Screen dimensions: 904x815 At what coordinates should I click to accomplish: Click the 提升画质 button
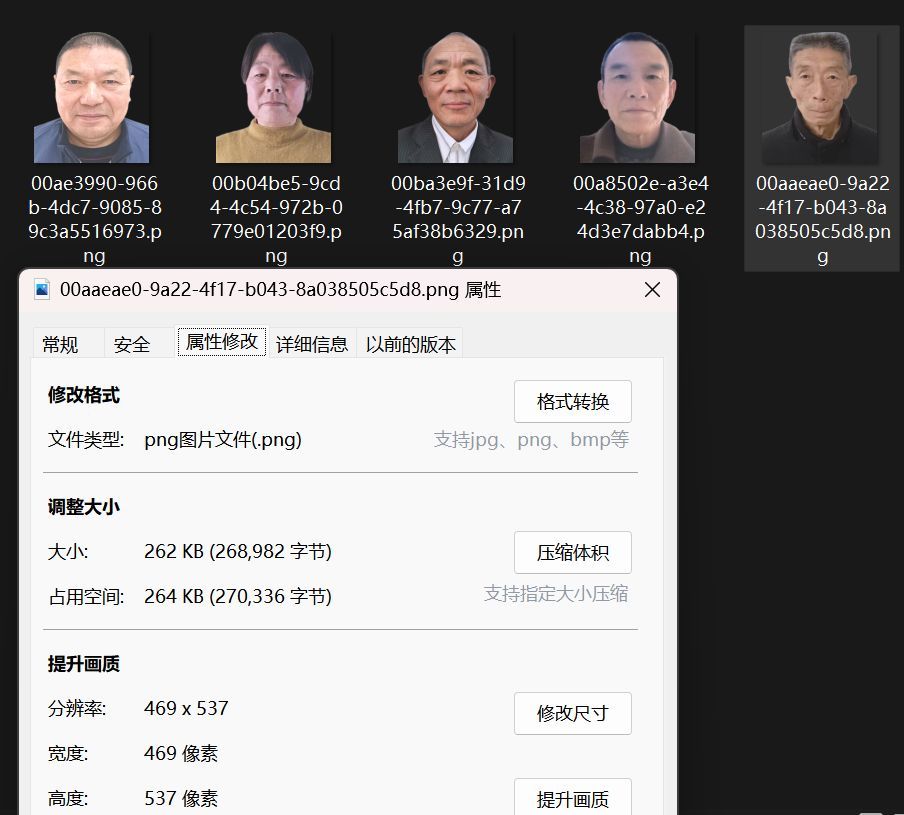pos(572,796)
